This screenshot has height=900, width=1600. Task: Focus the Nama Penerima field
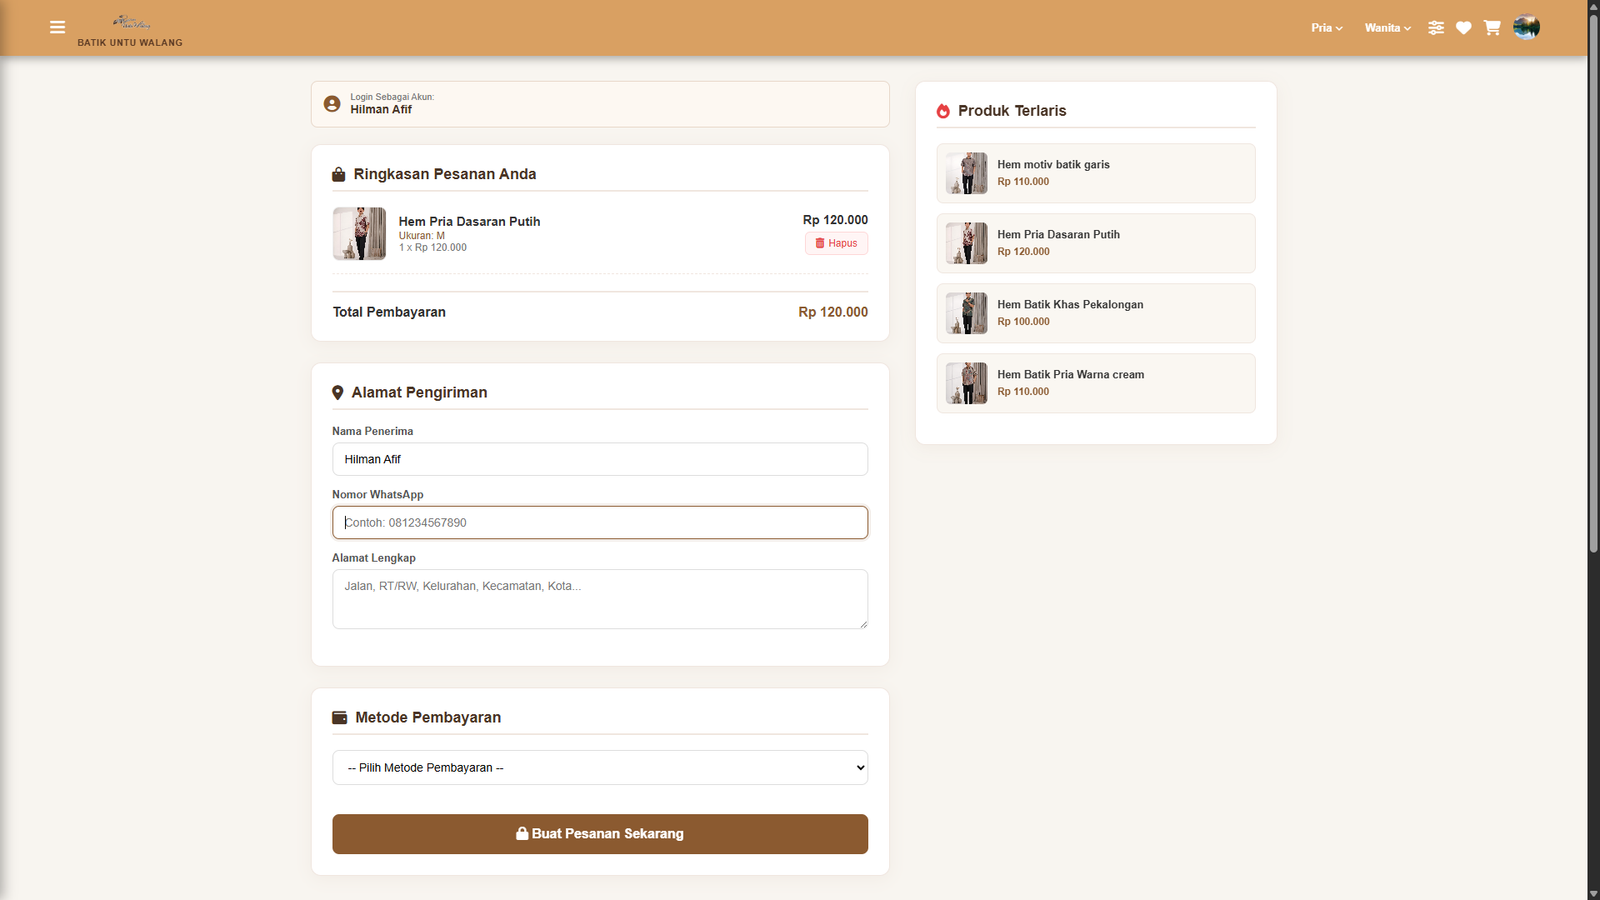[x=600, y=459]
